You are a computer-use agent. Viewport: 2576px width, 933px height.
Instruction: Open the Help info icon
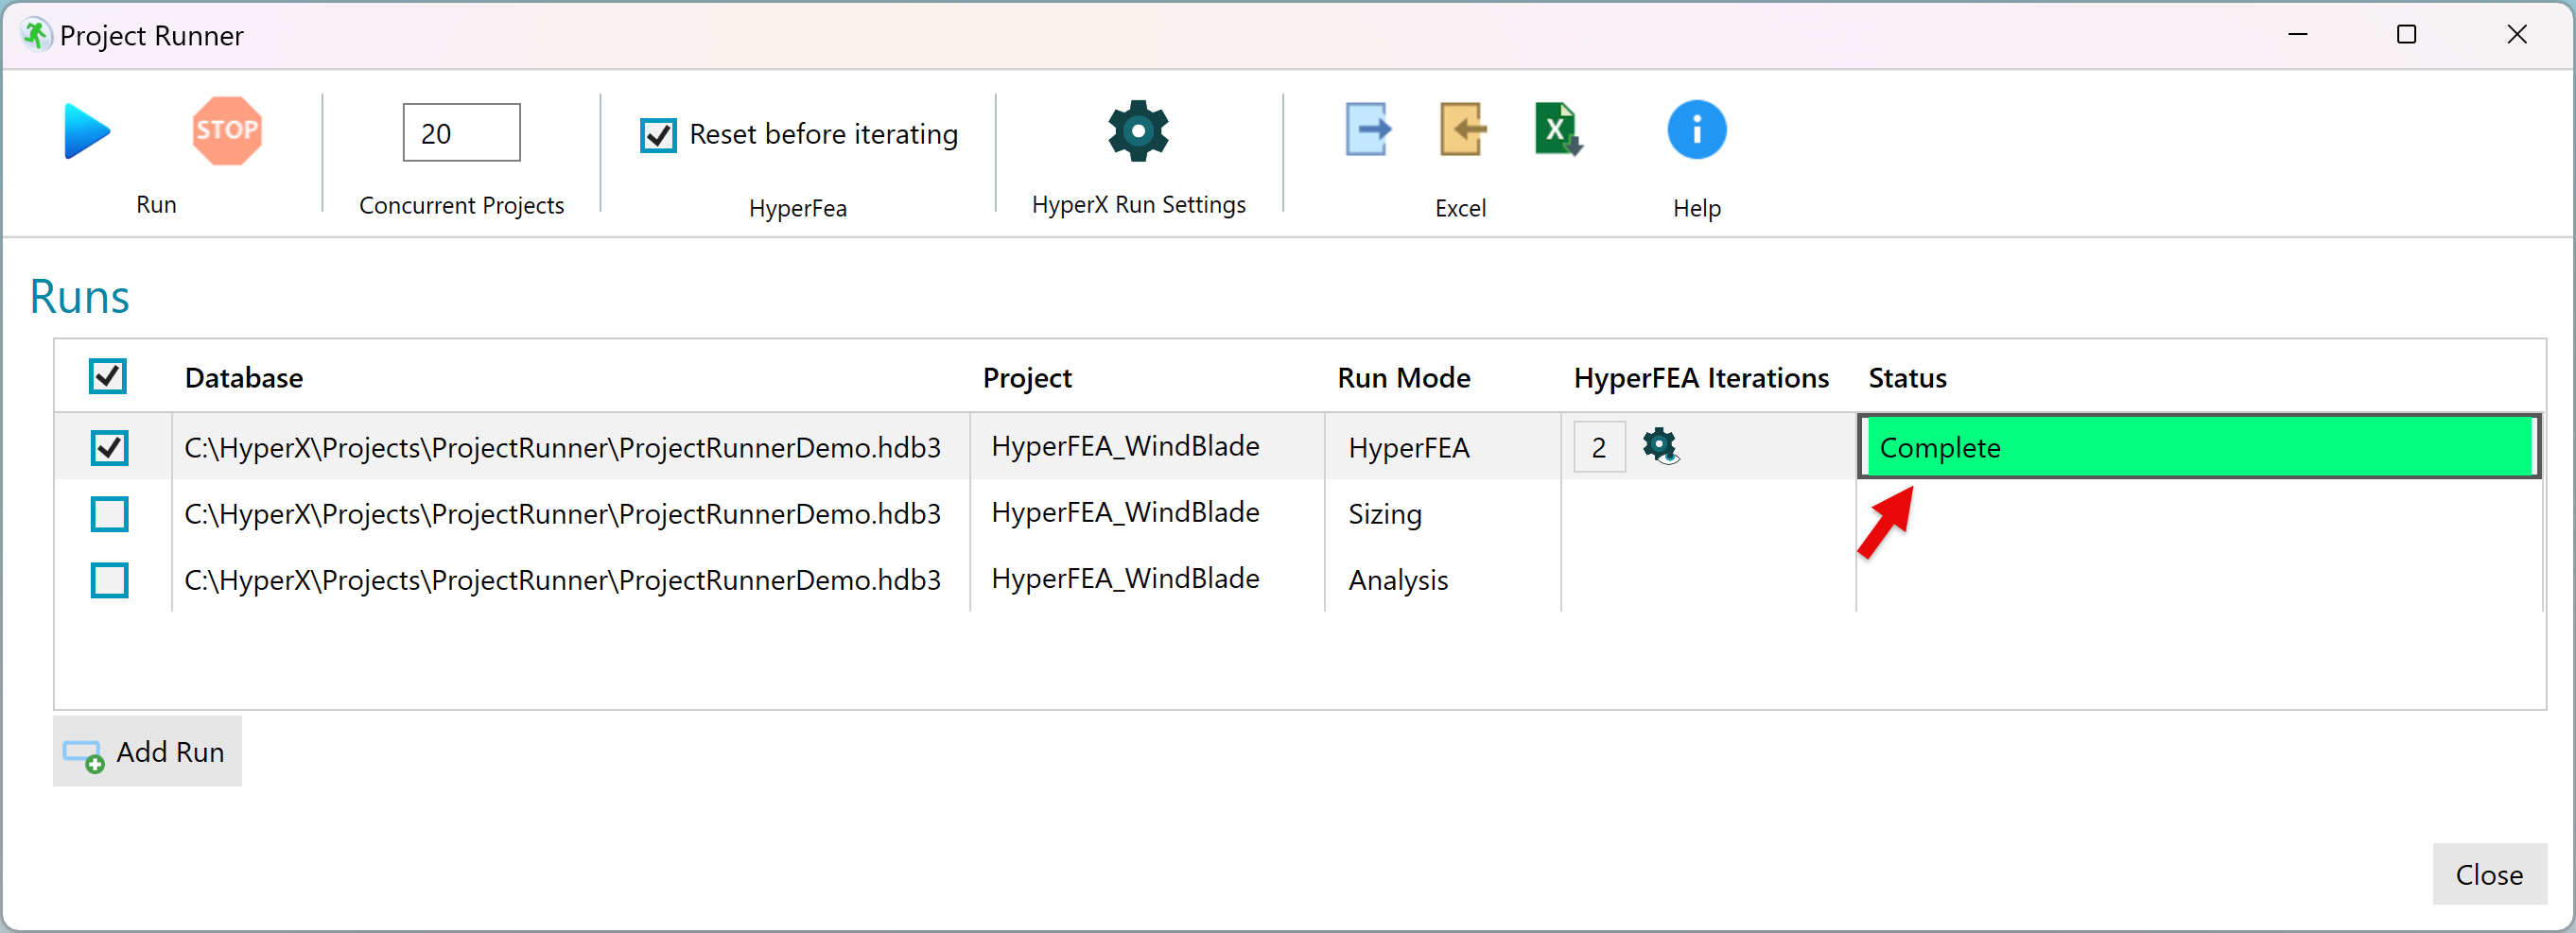1696,130
